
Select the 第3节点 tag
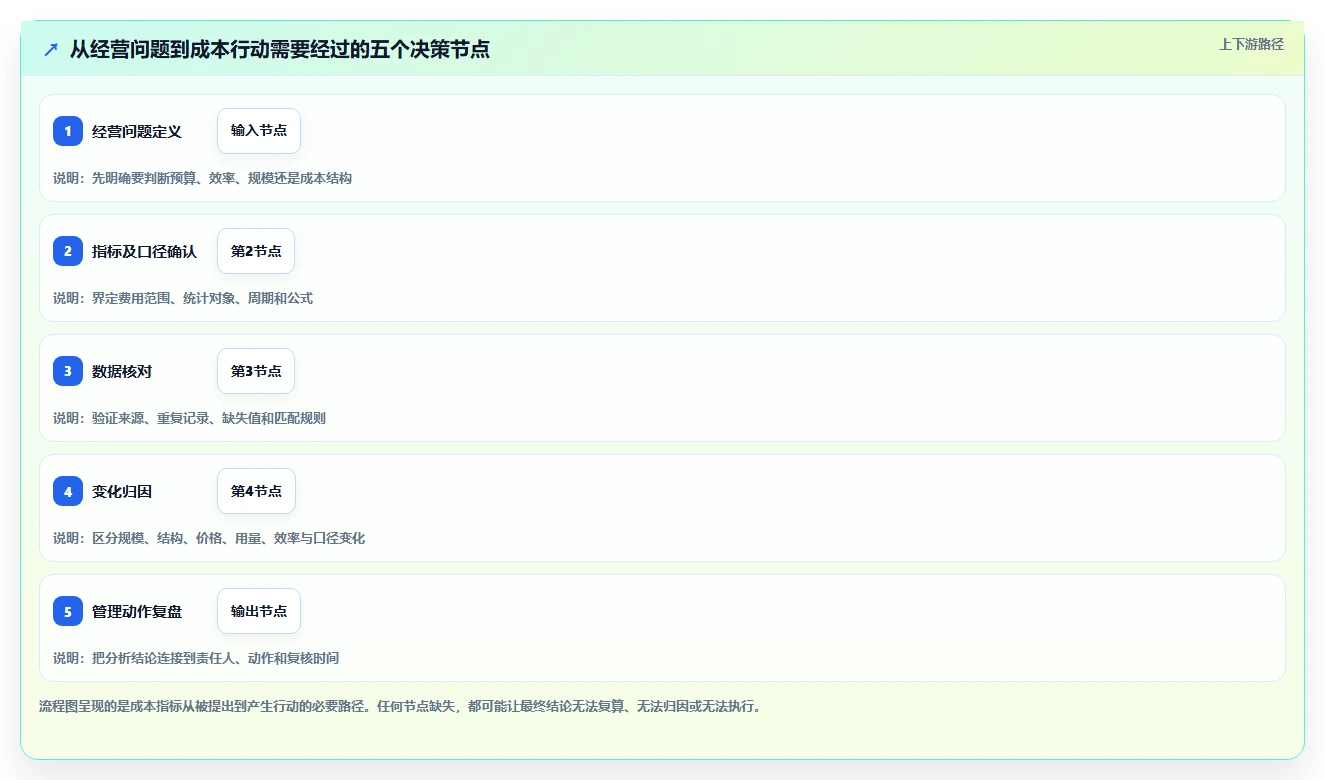point(256,371)
